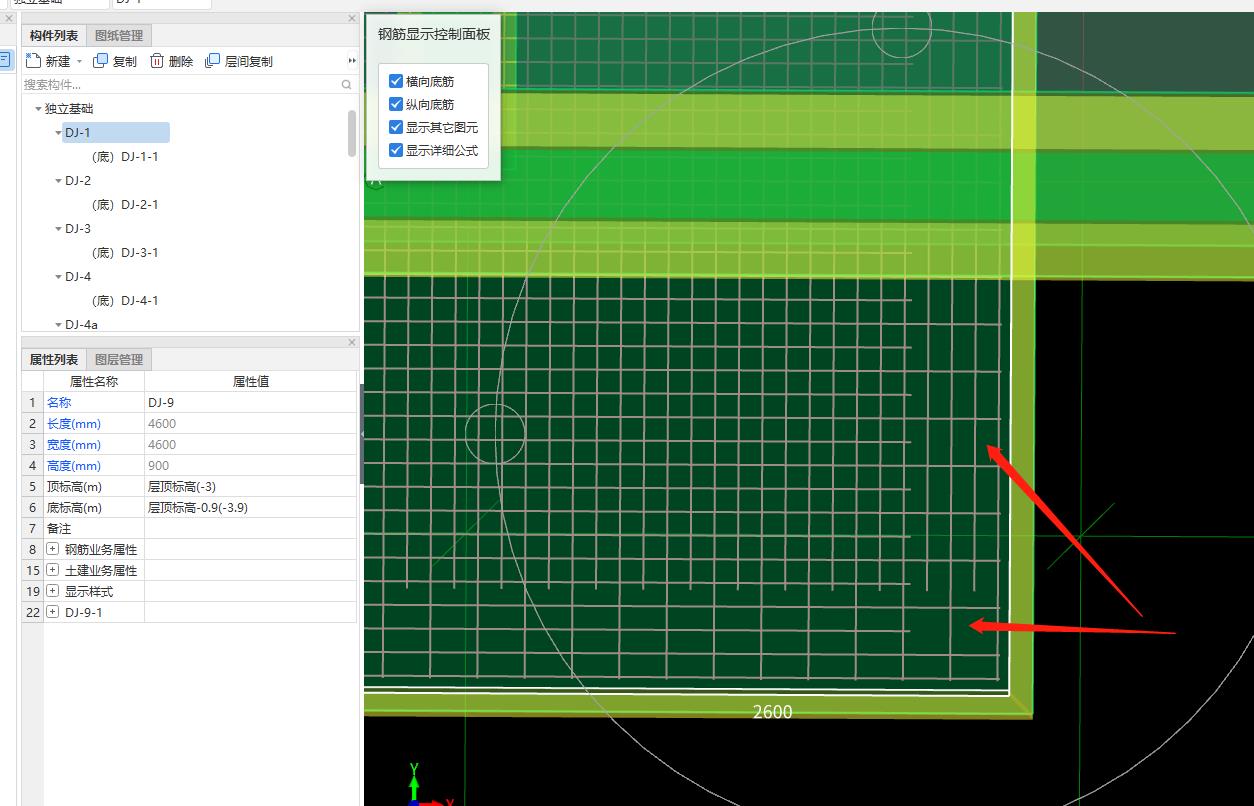Click the 复制 (copy) toolbar button

(115, 61)
